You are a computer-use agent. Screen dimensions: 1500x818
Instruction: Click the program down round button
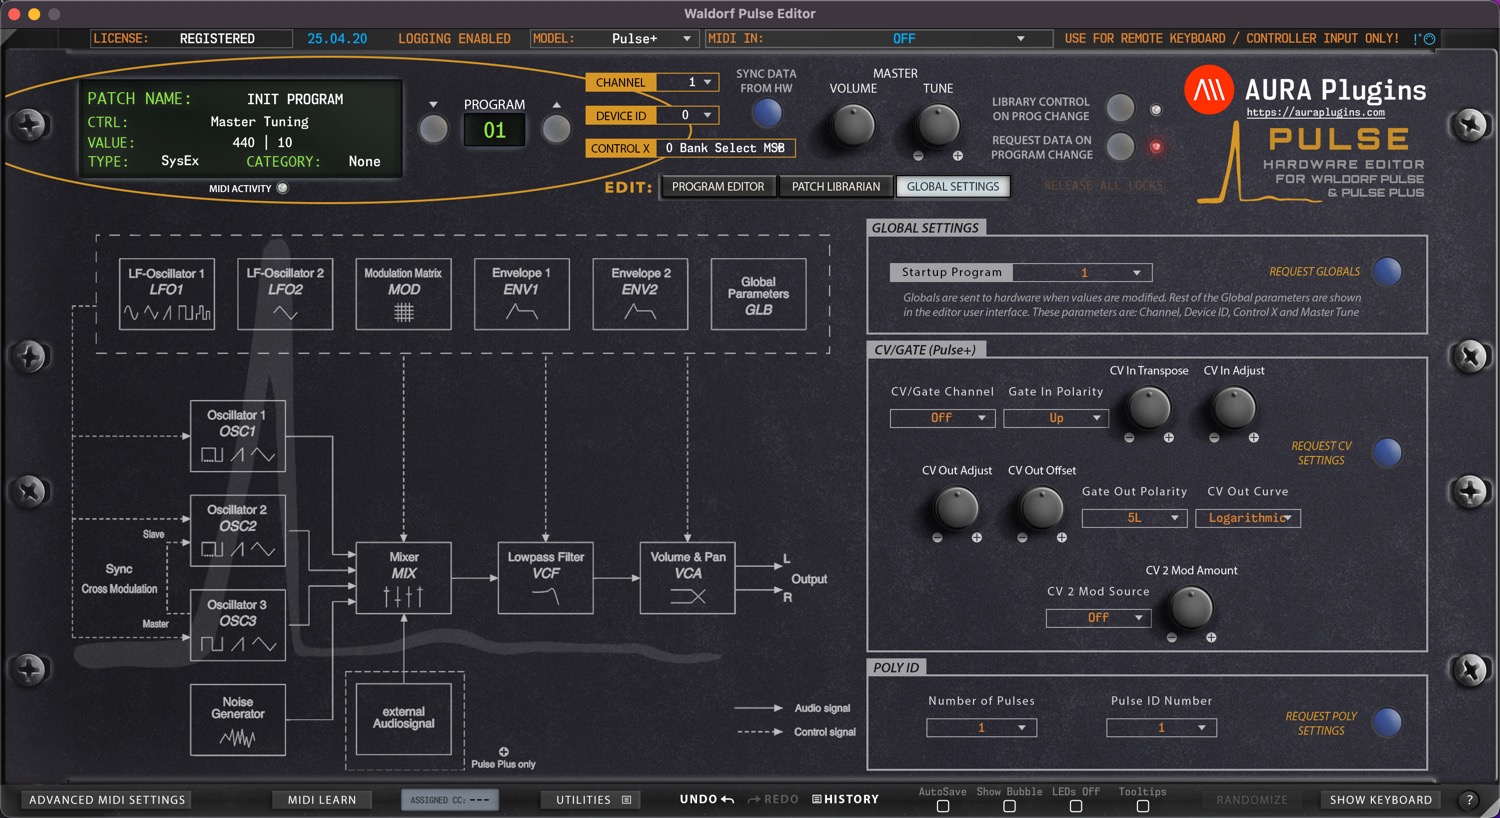(x=433, y=129)
